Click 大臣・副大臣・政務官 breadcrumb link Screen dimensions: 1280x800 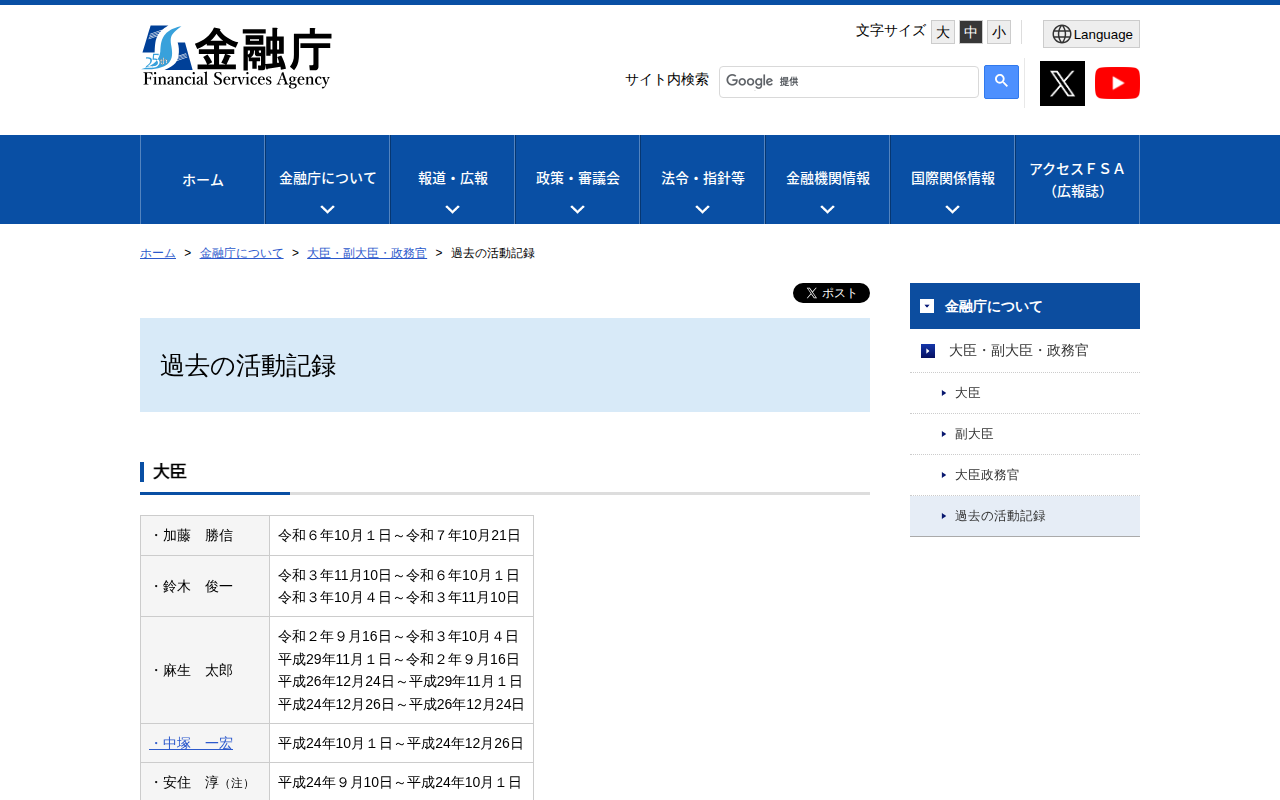click(367, 253)
